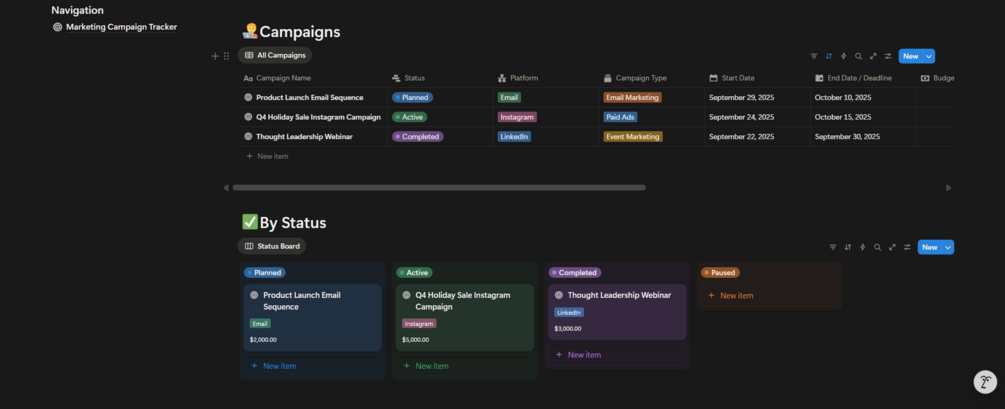The height and width of the screenshot is (409, 1005).
Task: Open dropdown arrow next to Campaigns New button
Action: [930, 56]
